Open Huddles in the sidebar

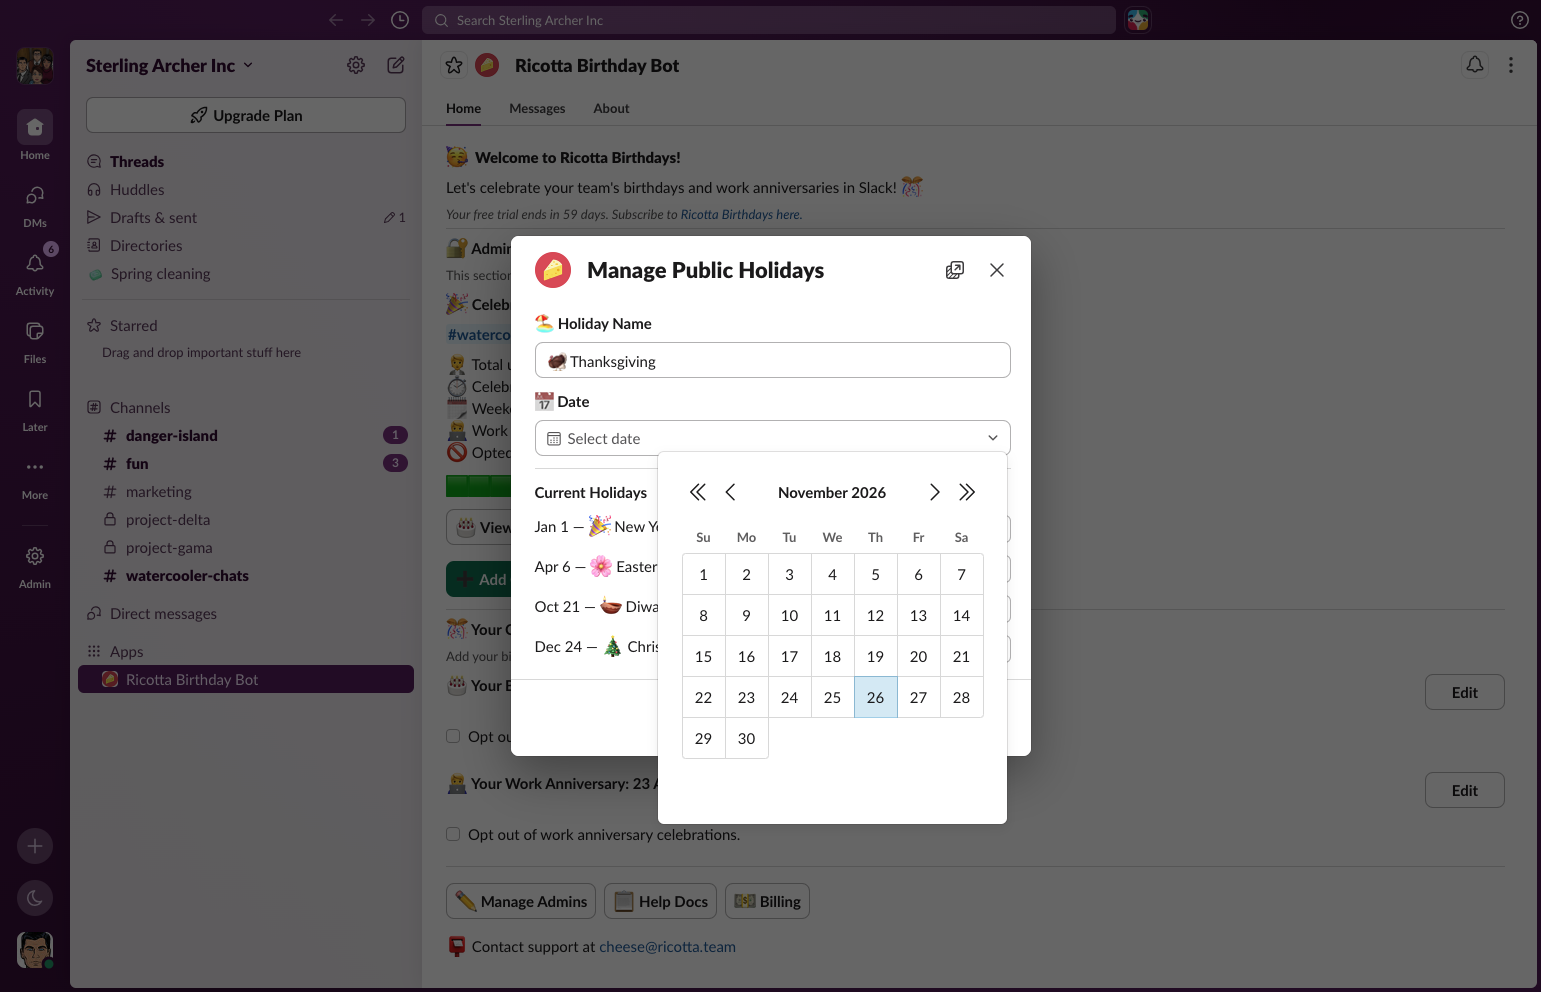(x=246, y=190)
